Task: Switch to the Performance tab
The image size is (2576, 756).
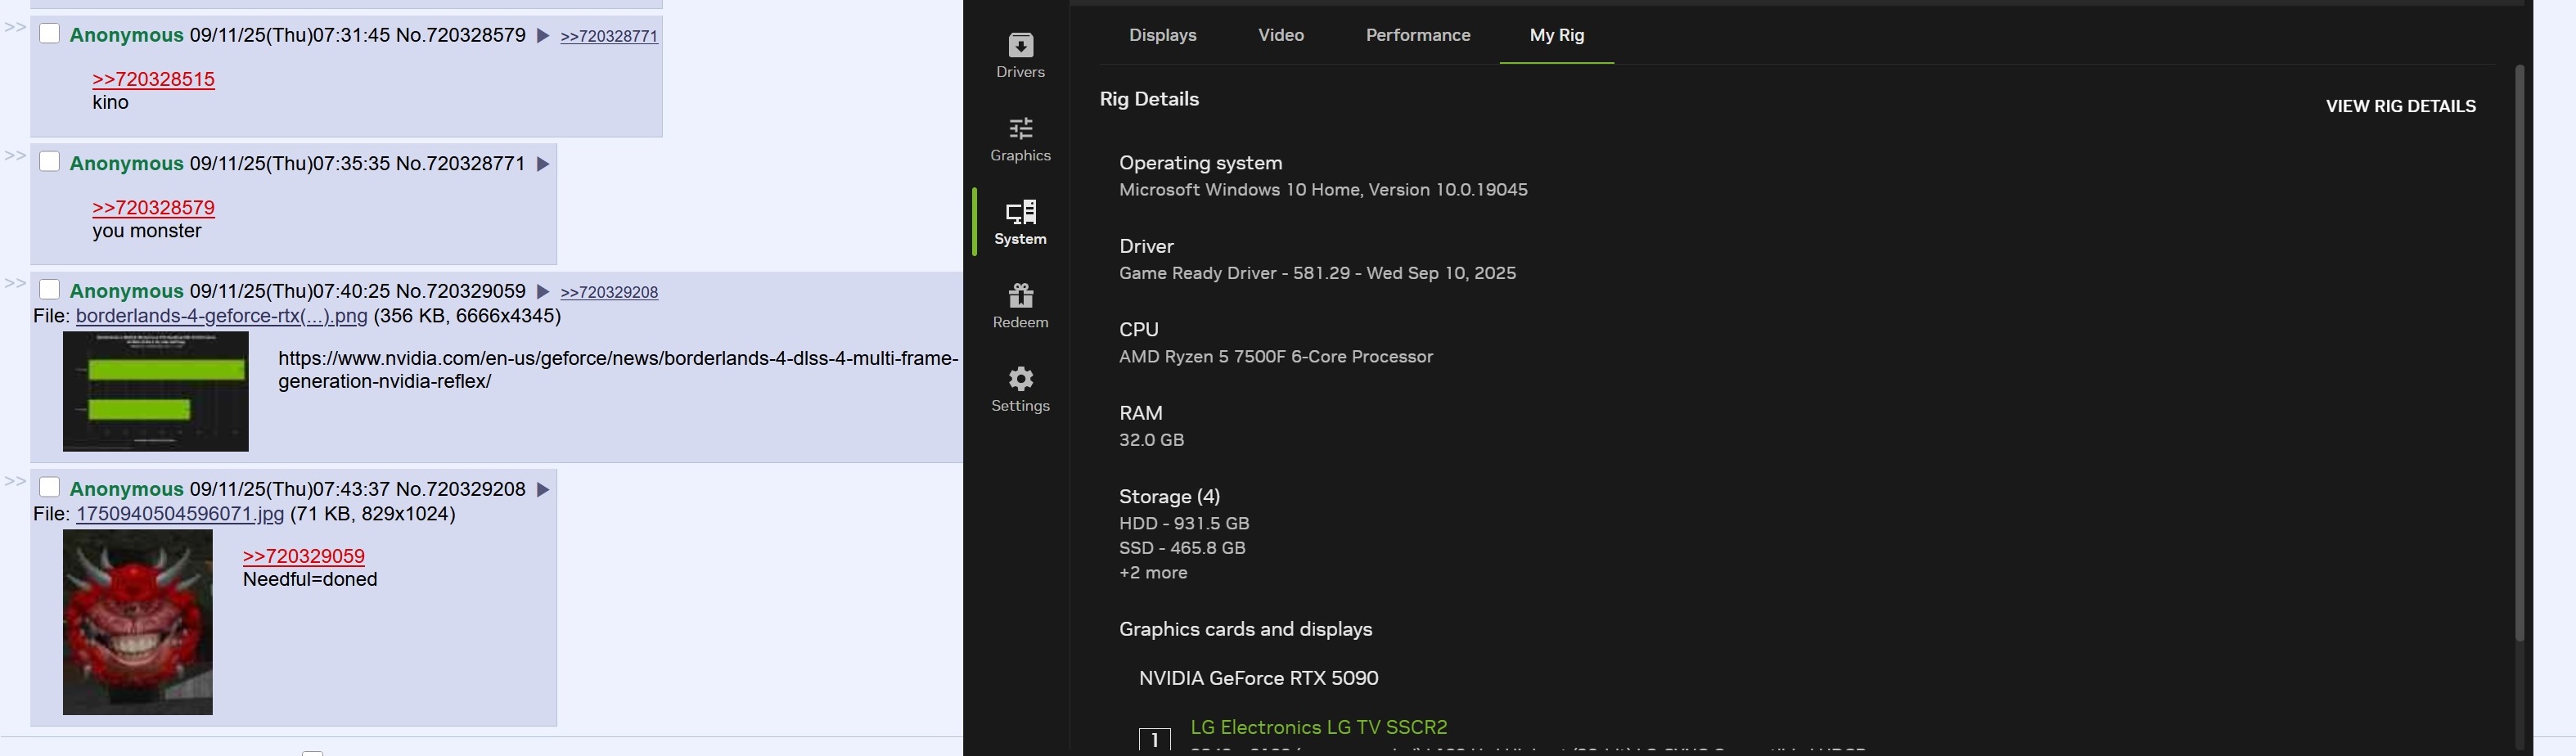Action: pos(1418,35)
